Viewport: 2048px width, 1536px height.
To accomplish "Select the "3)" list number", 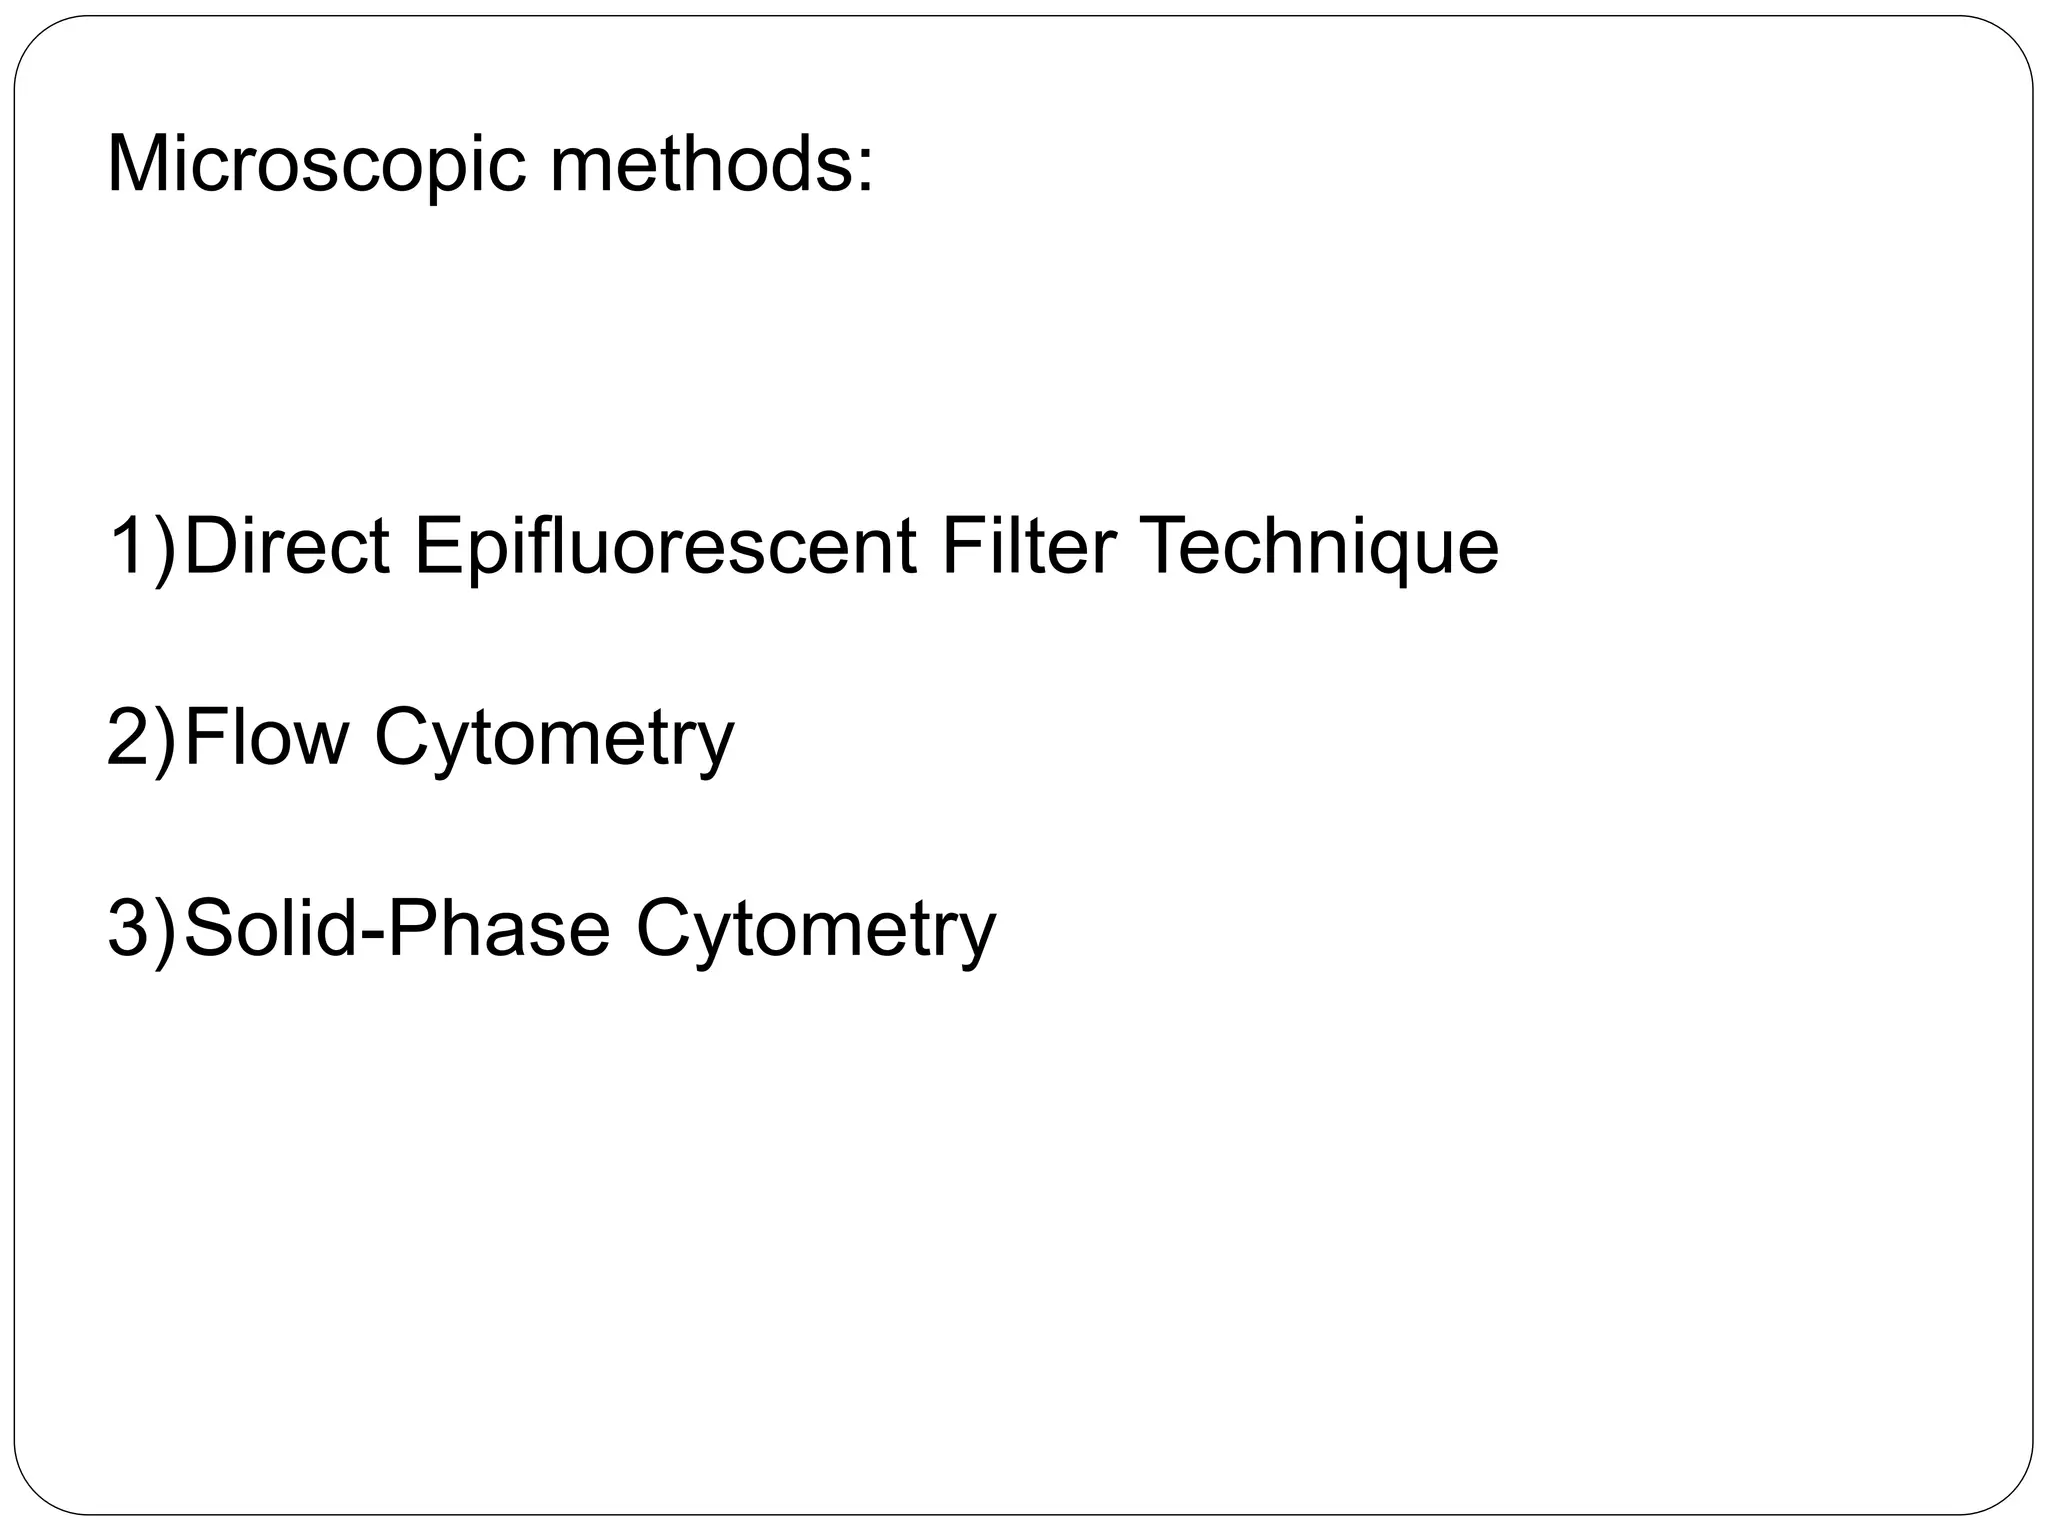I will [141, 929].
